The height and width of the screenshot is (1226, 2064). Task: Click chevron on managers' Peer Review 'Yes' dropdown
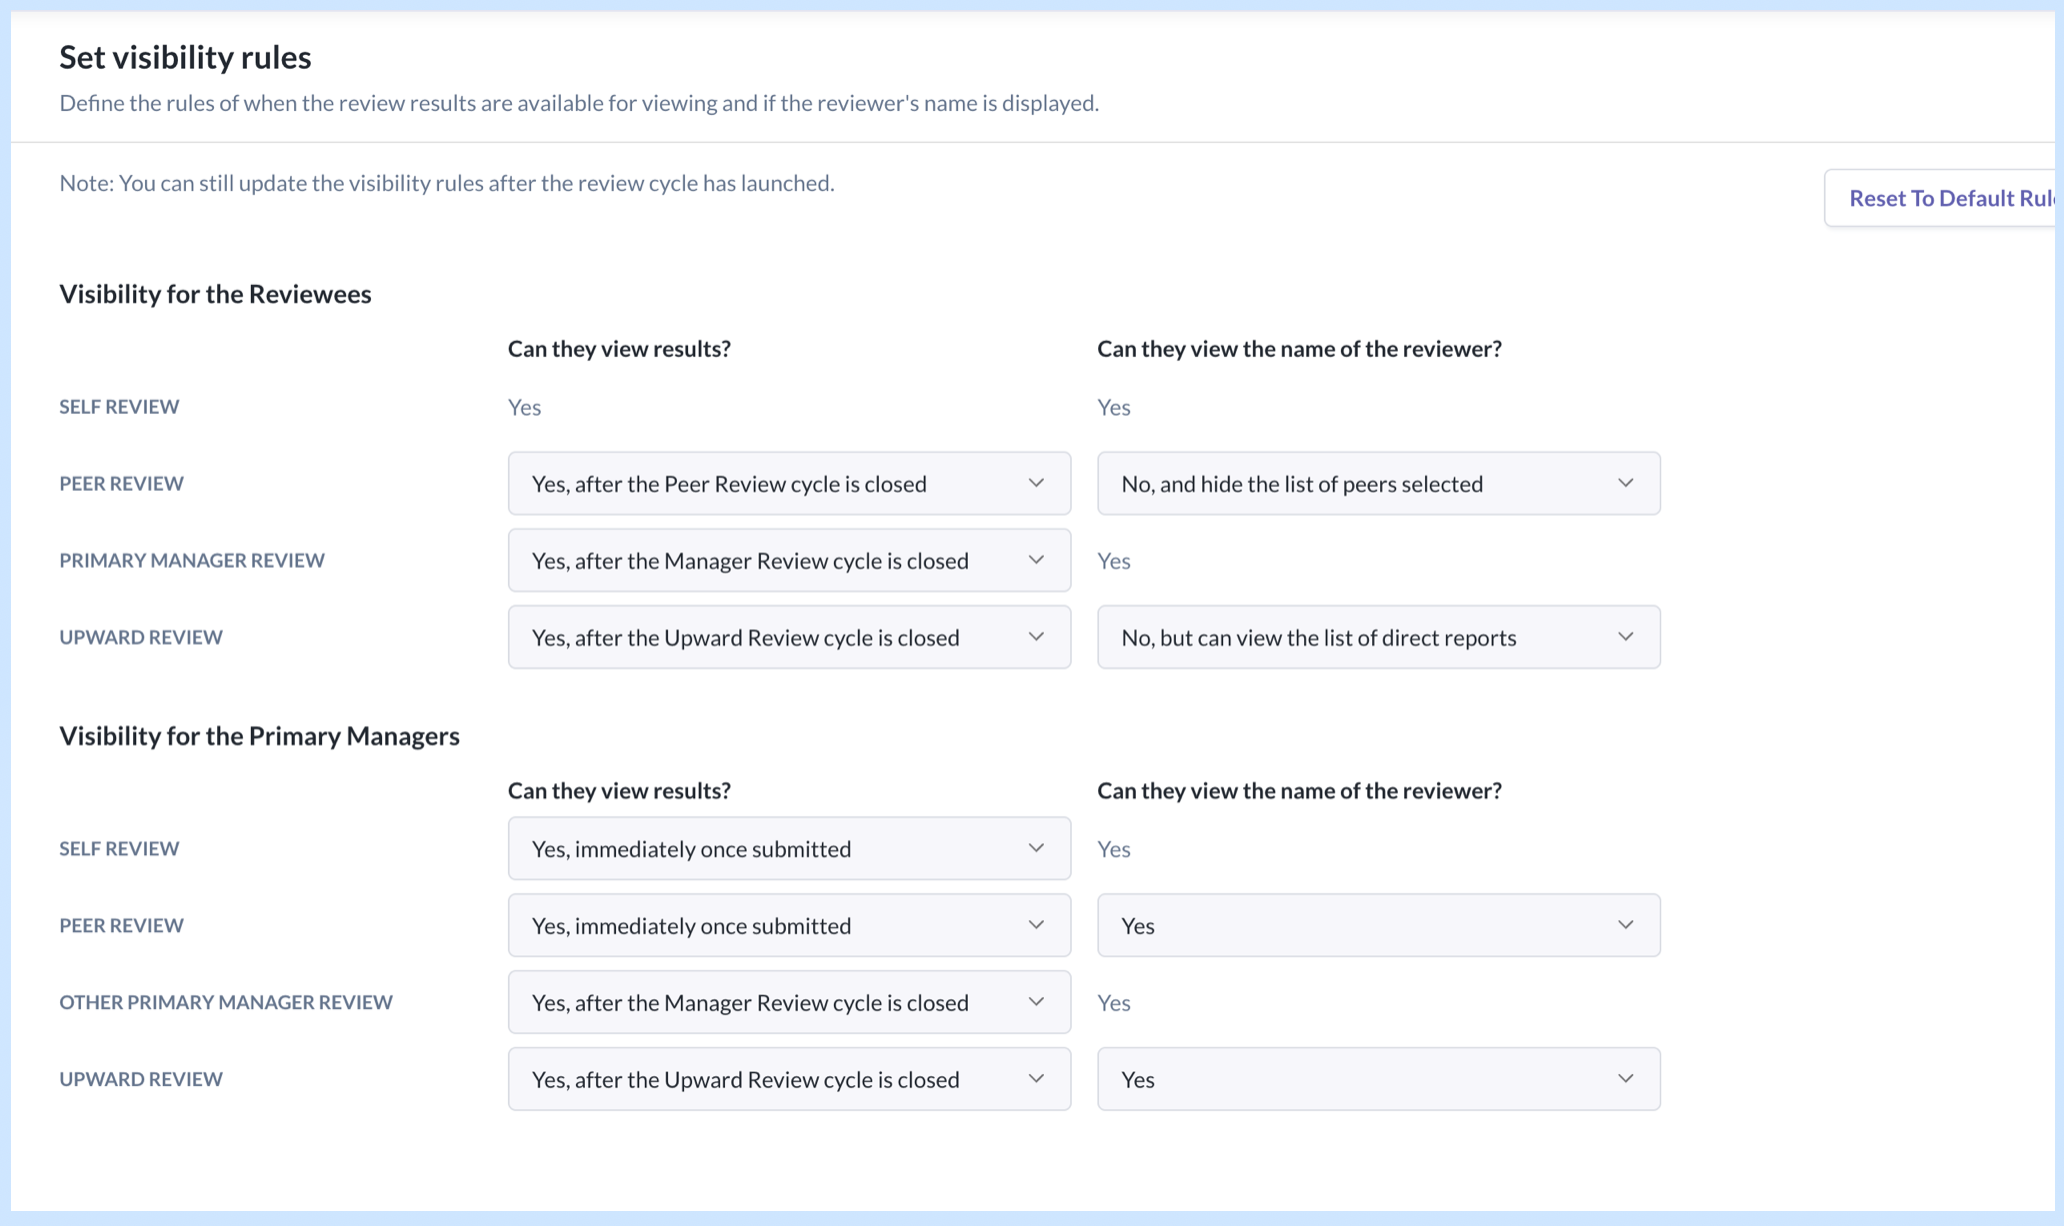[x=1625, y=926]
